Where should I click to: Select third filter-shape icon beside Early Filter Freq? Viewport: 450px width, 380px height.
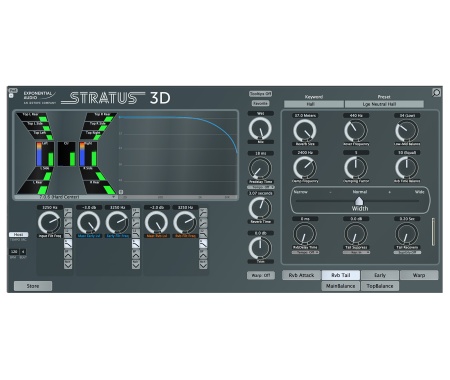136,233
